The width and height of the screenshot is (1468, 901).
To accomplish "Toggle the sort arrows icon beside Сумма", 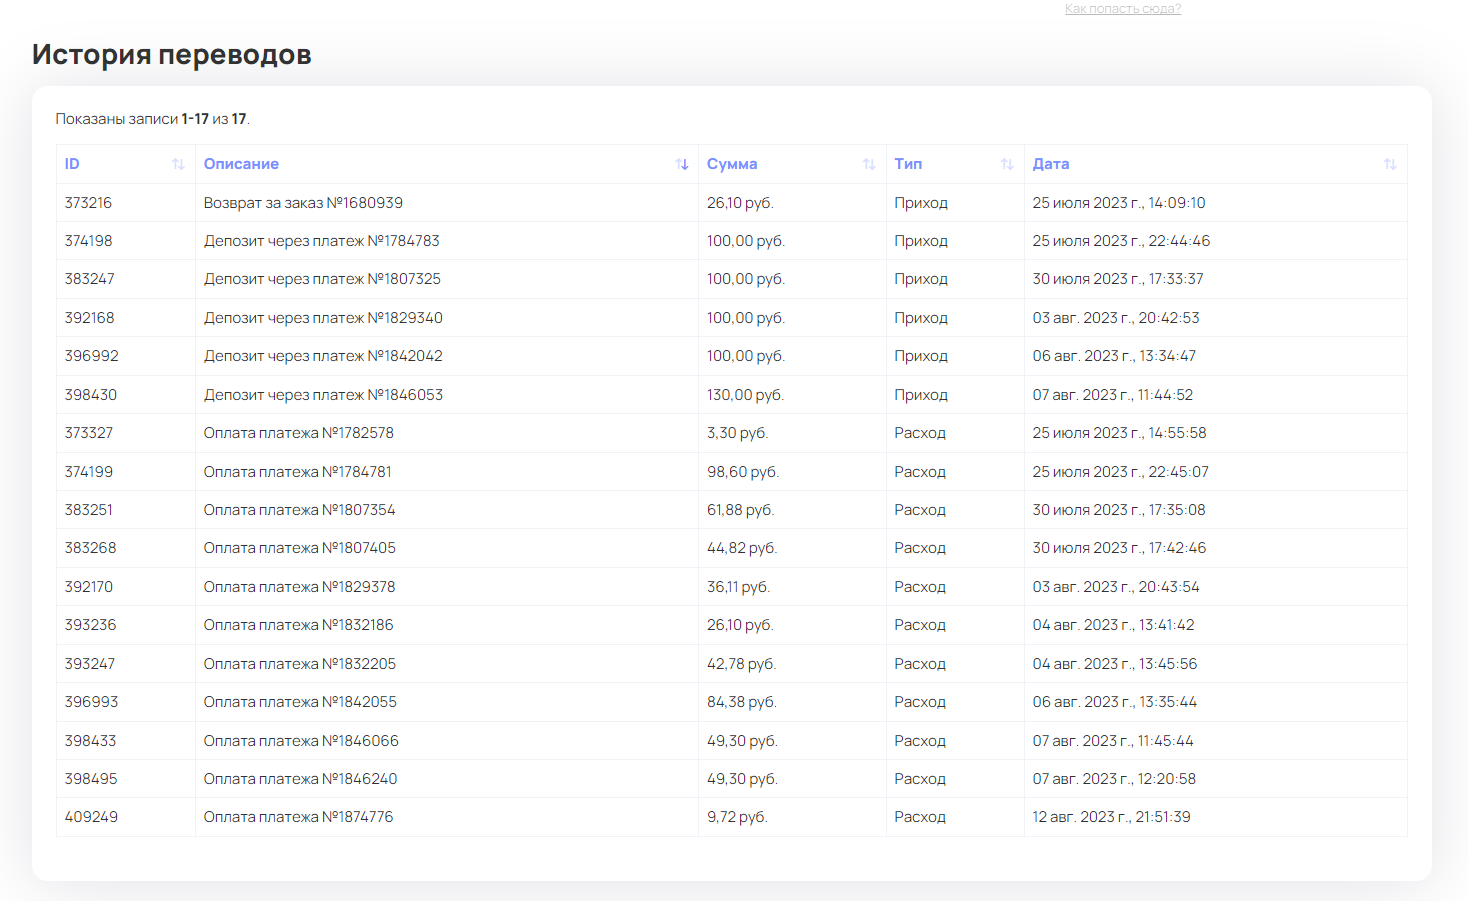I will (869, 164).
